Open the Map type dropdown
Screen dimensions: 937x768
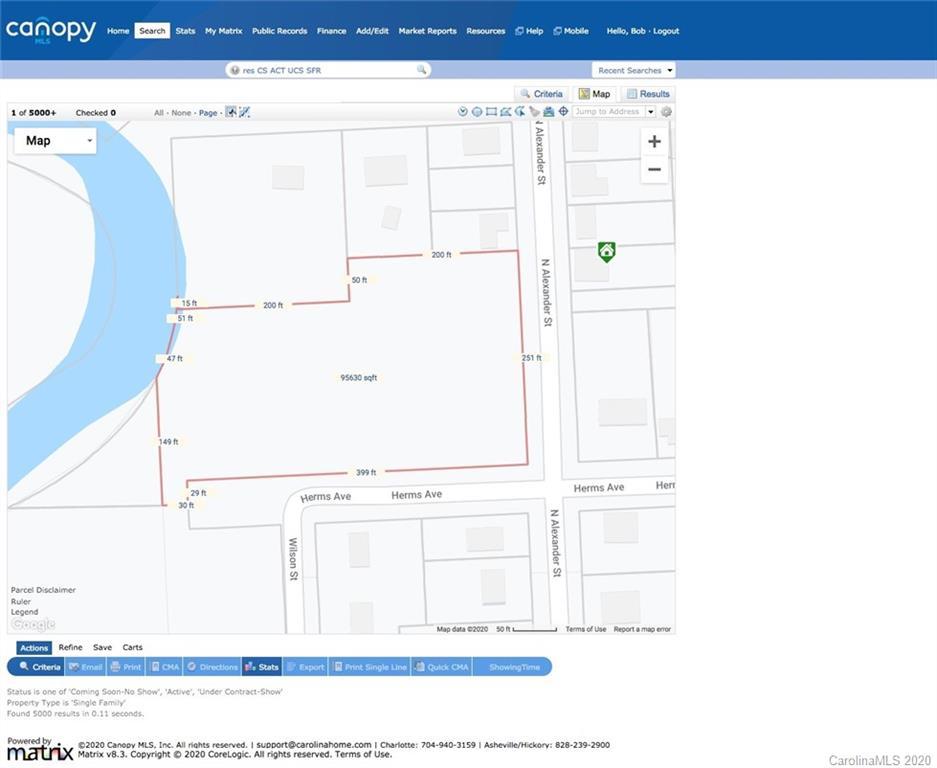coord(55,141)
